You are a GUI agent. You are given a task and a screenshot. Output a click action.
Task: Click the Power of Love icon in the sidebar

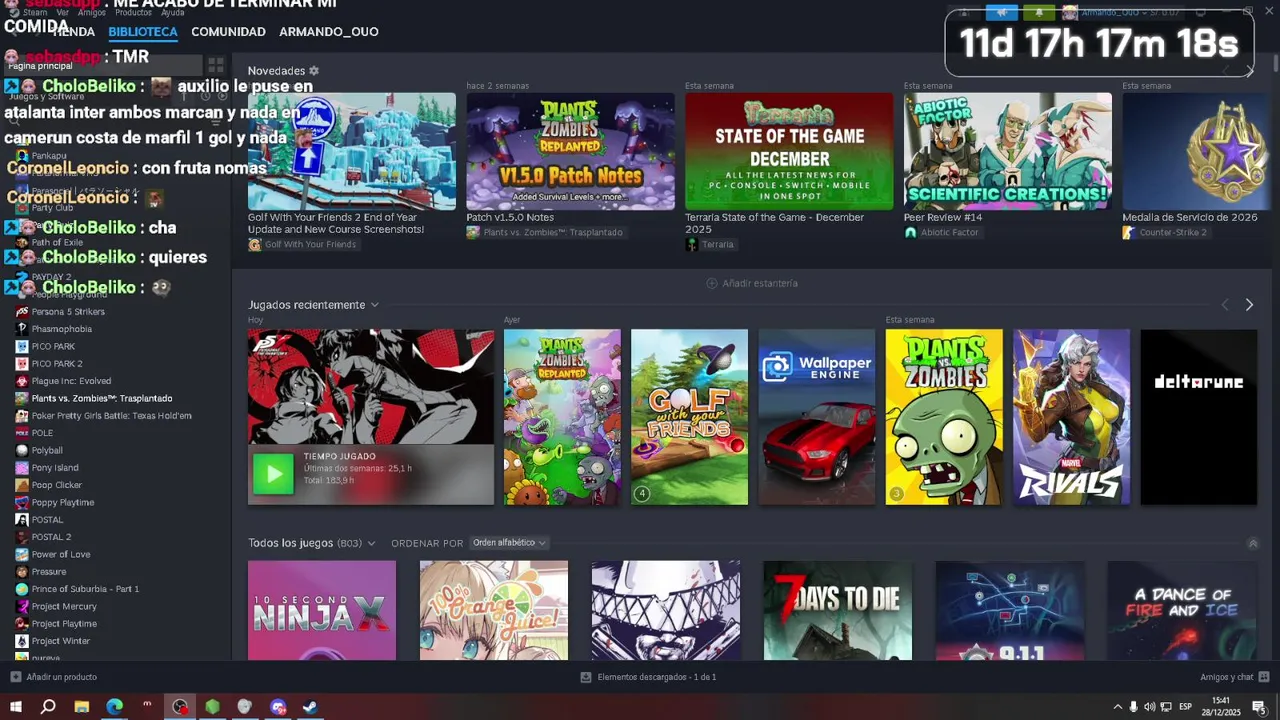[x=22, y=554]
